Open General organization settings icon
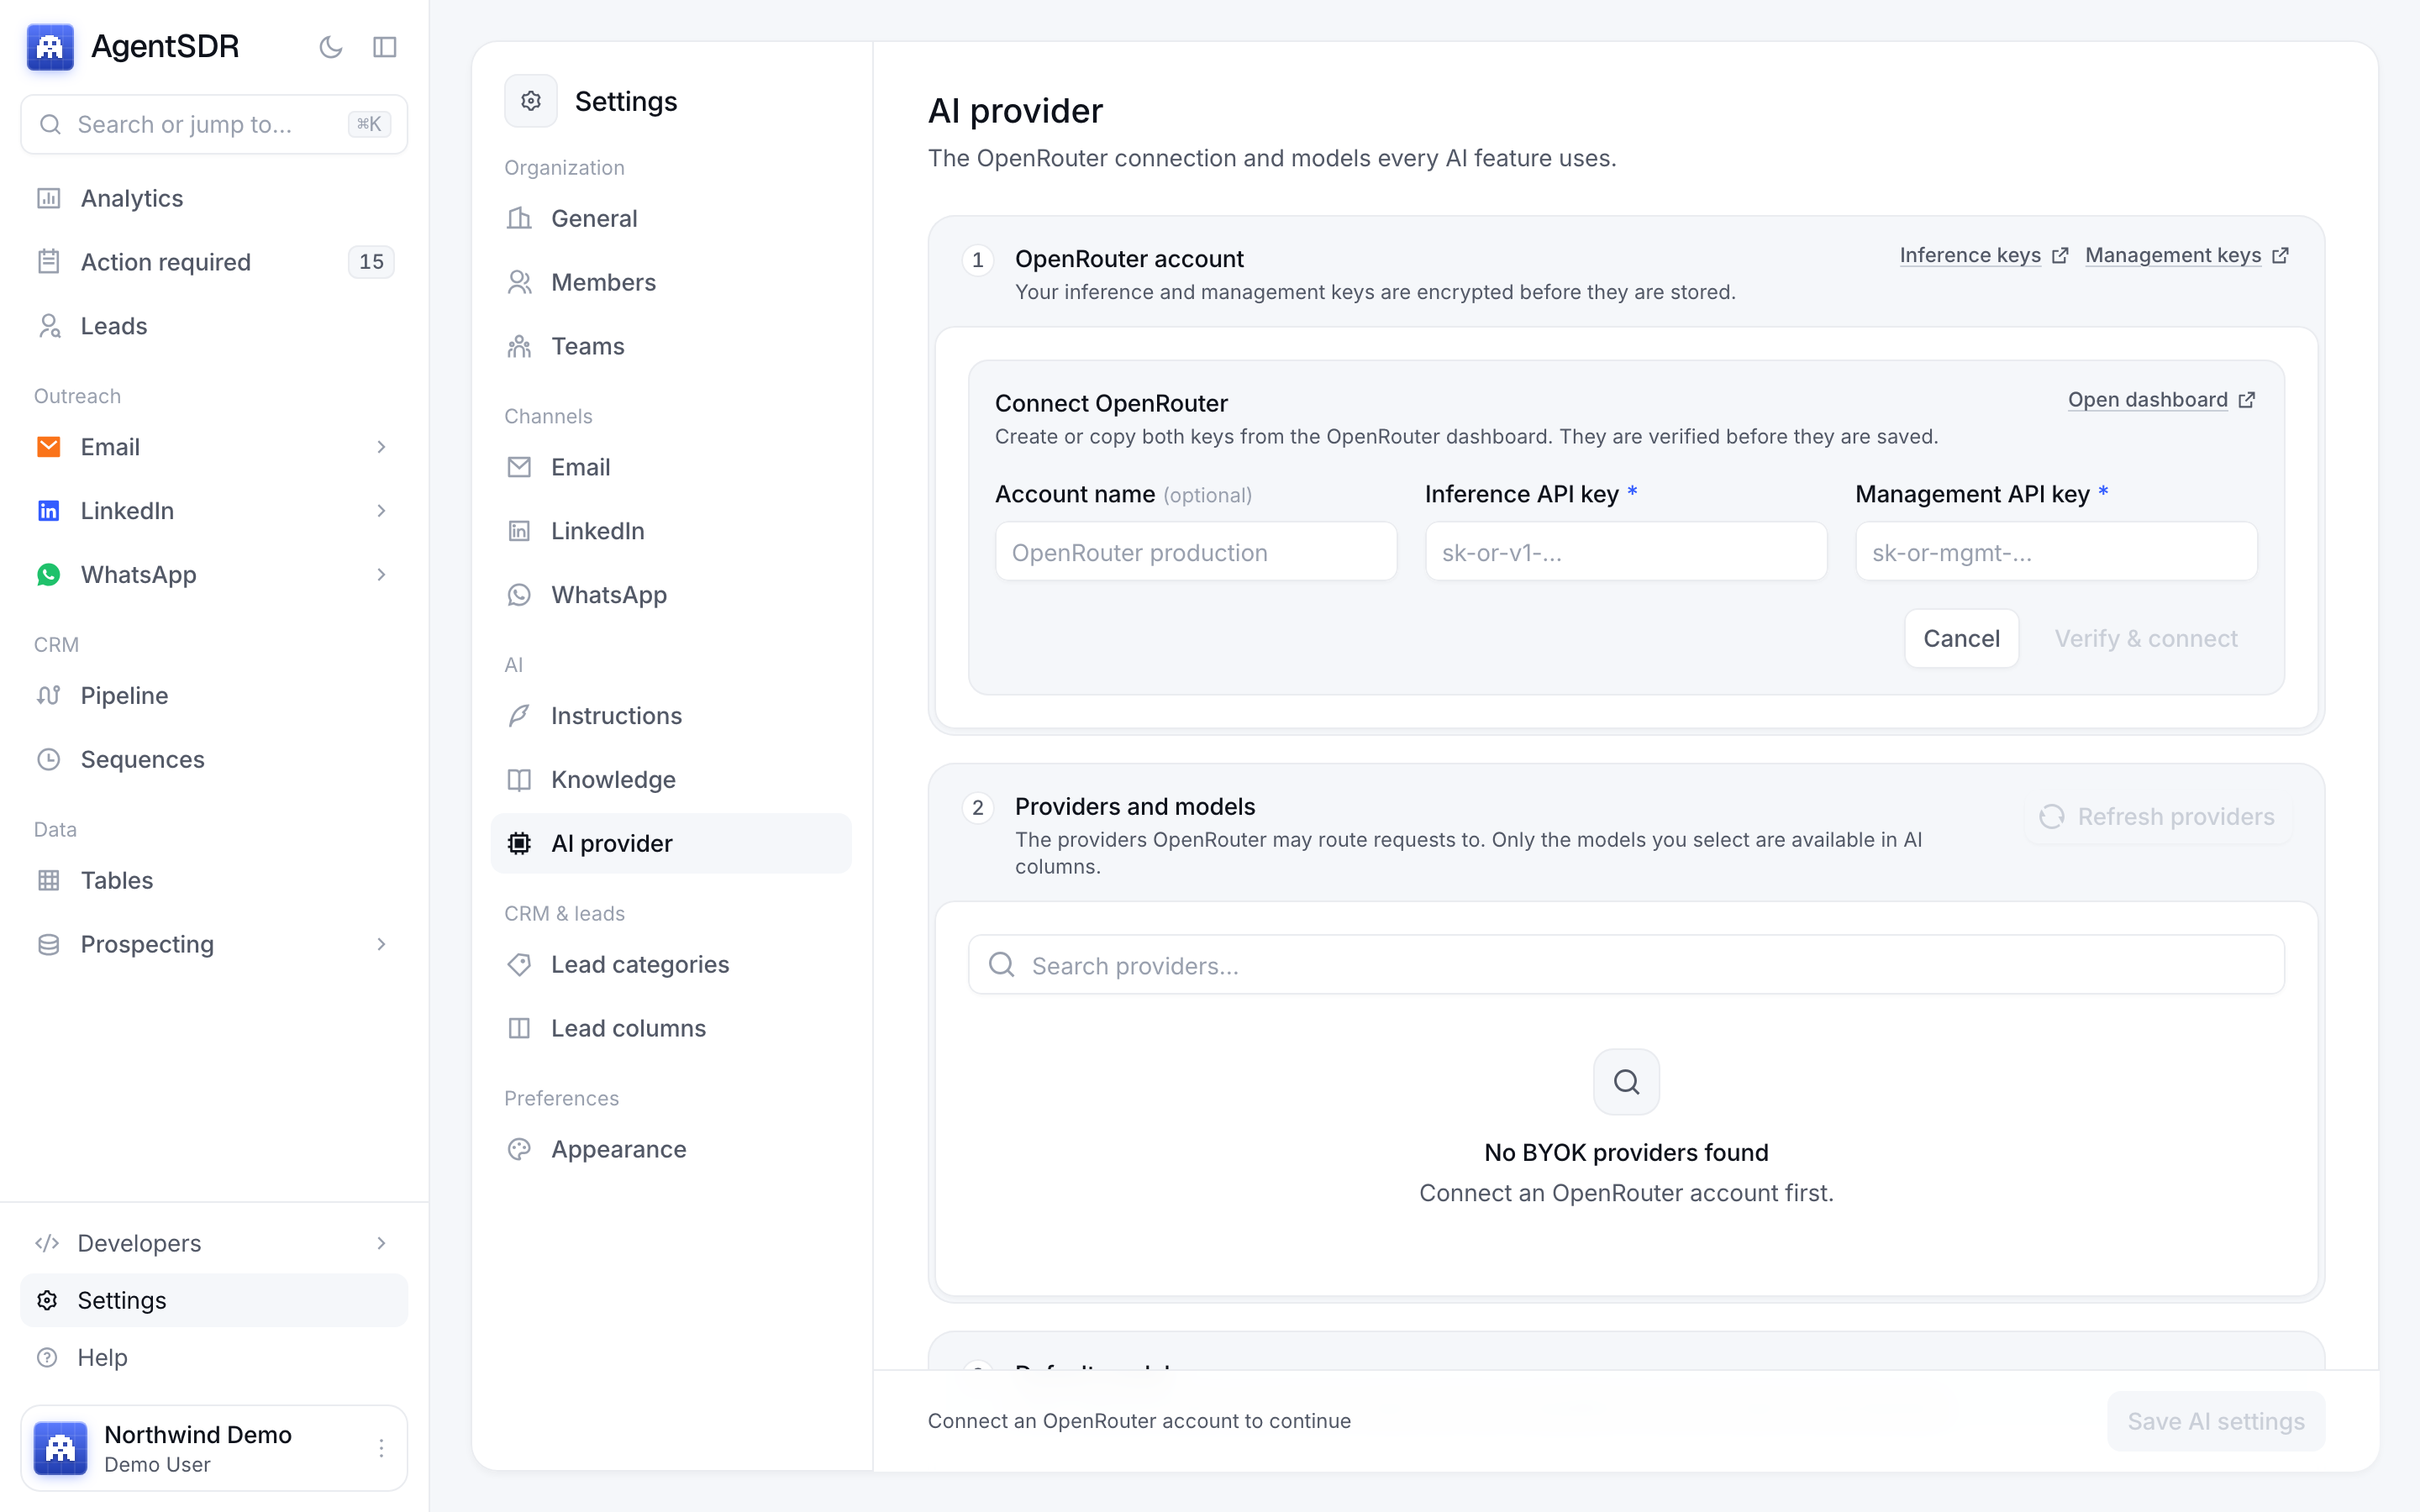 tap(519, 218)
